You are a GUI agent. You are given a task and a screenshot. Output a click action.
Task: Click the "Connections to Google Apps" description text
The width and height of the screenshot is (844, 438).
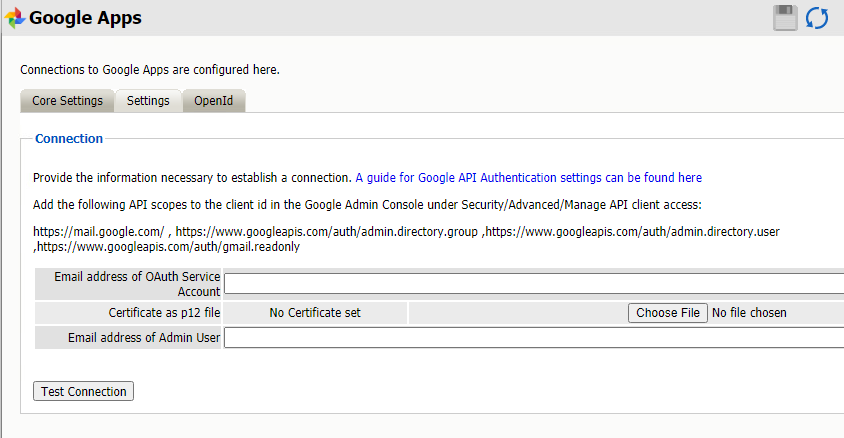pos(150,70)
